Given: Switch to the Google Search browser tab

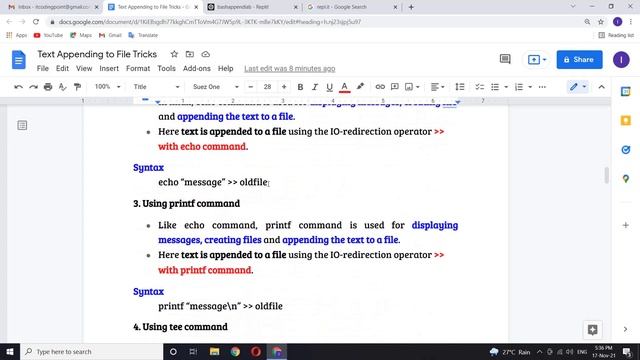Looking at the screenshot, I should tap(353, 7).
